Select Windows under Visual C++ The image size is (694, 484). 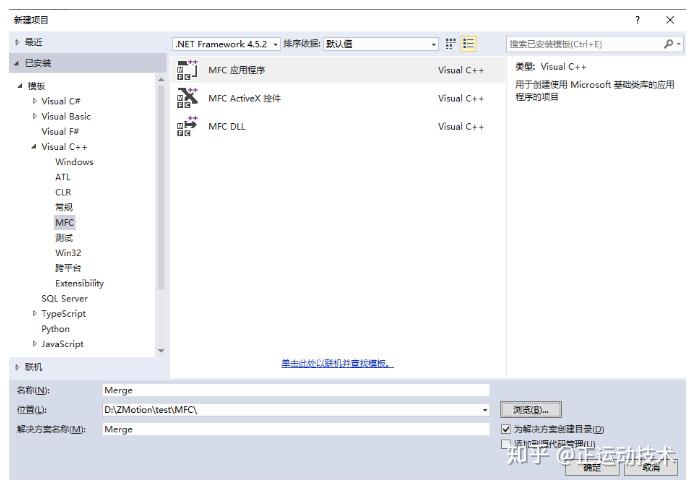point(74,162)
